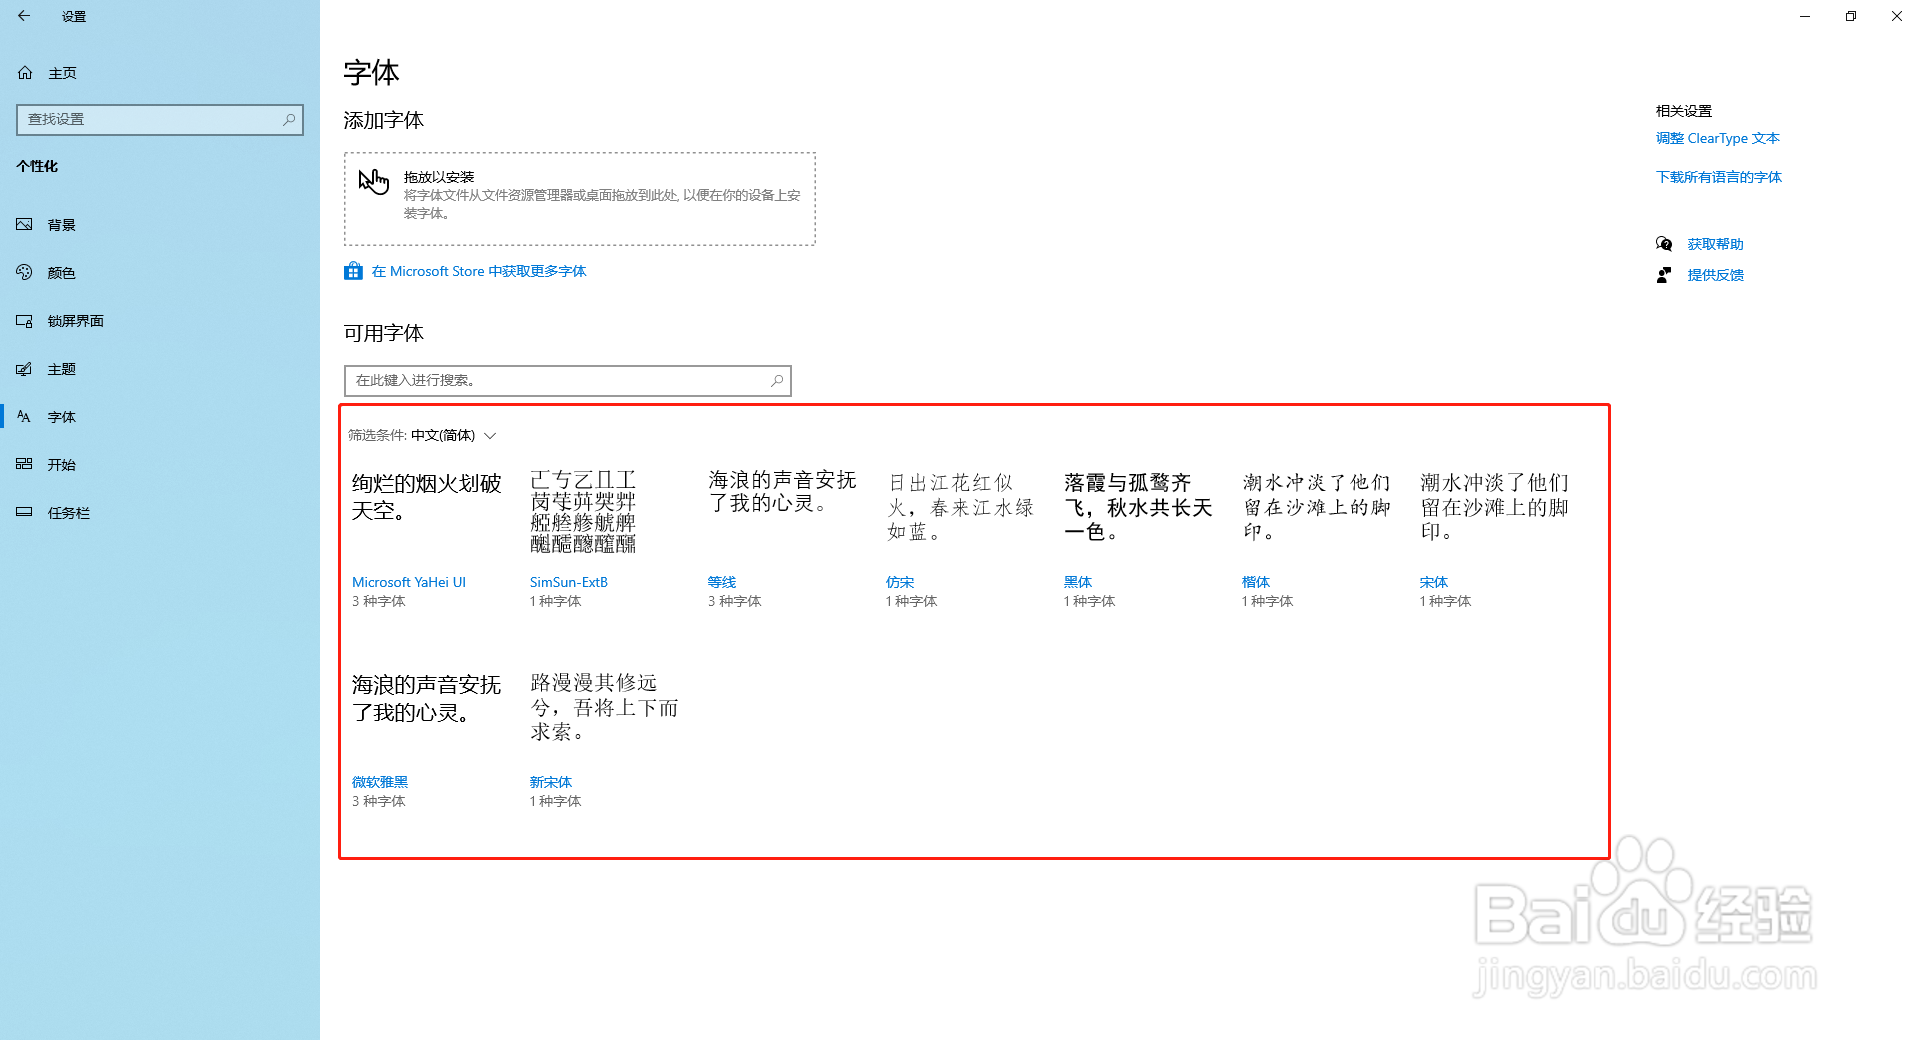Click 下载所有语言的字体 link
The width and height of the screenshot is (1920, 1040).
click(1719, 176)
